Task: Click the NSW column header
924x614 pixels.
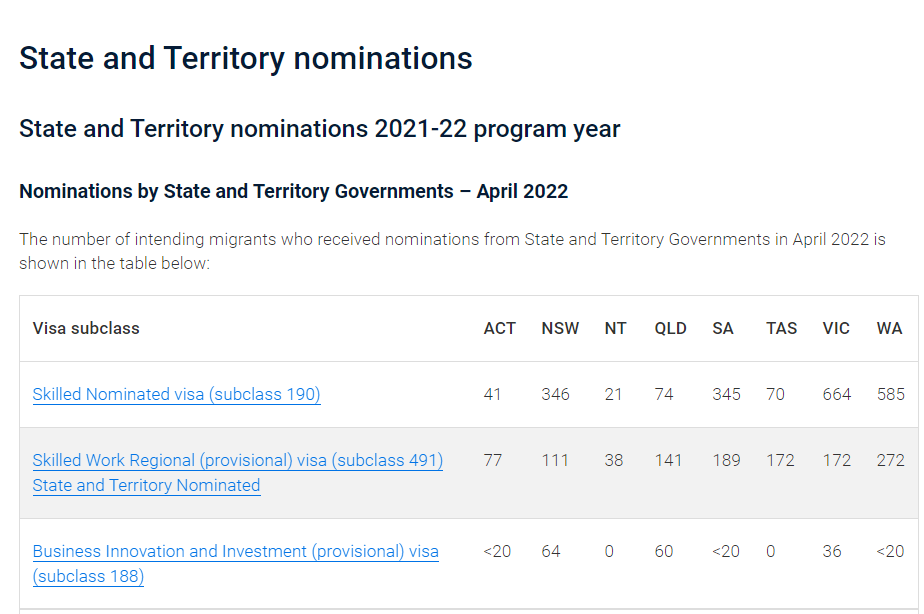Action: (560, 328)
